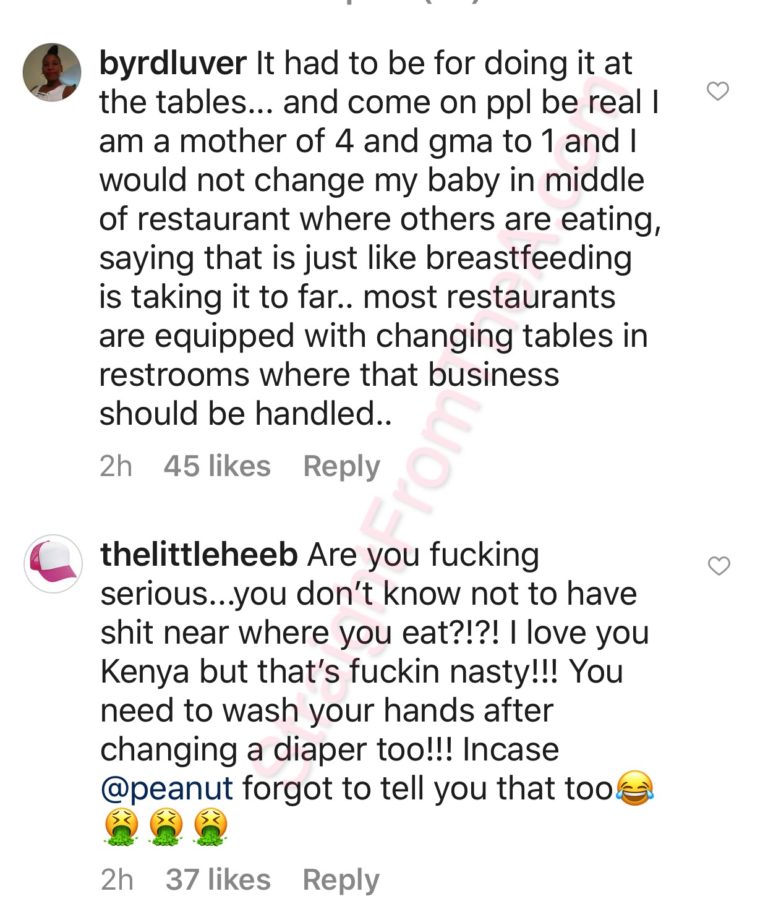
Task: Open the @peanut mention
Action: 167,789
